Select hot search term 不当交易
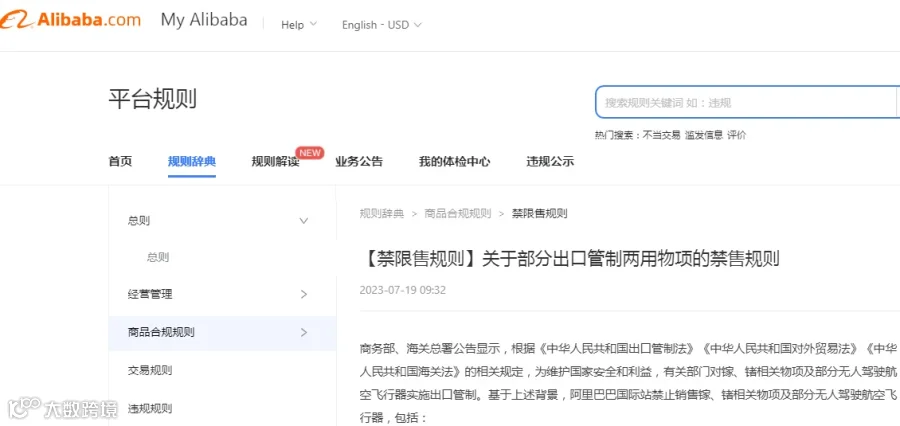Screen dimensions: 900x426 pyautogui.click(x=661, y=135)
